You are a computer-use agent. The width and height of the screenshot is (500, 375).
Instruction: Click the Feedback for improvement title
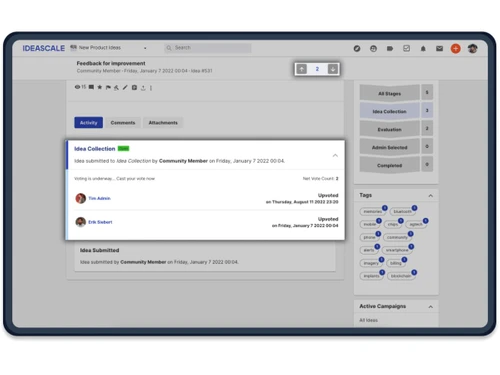point(111,63)
